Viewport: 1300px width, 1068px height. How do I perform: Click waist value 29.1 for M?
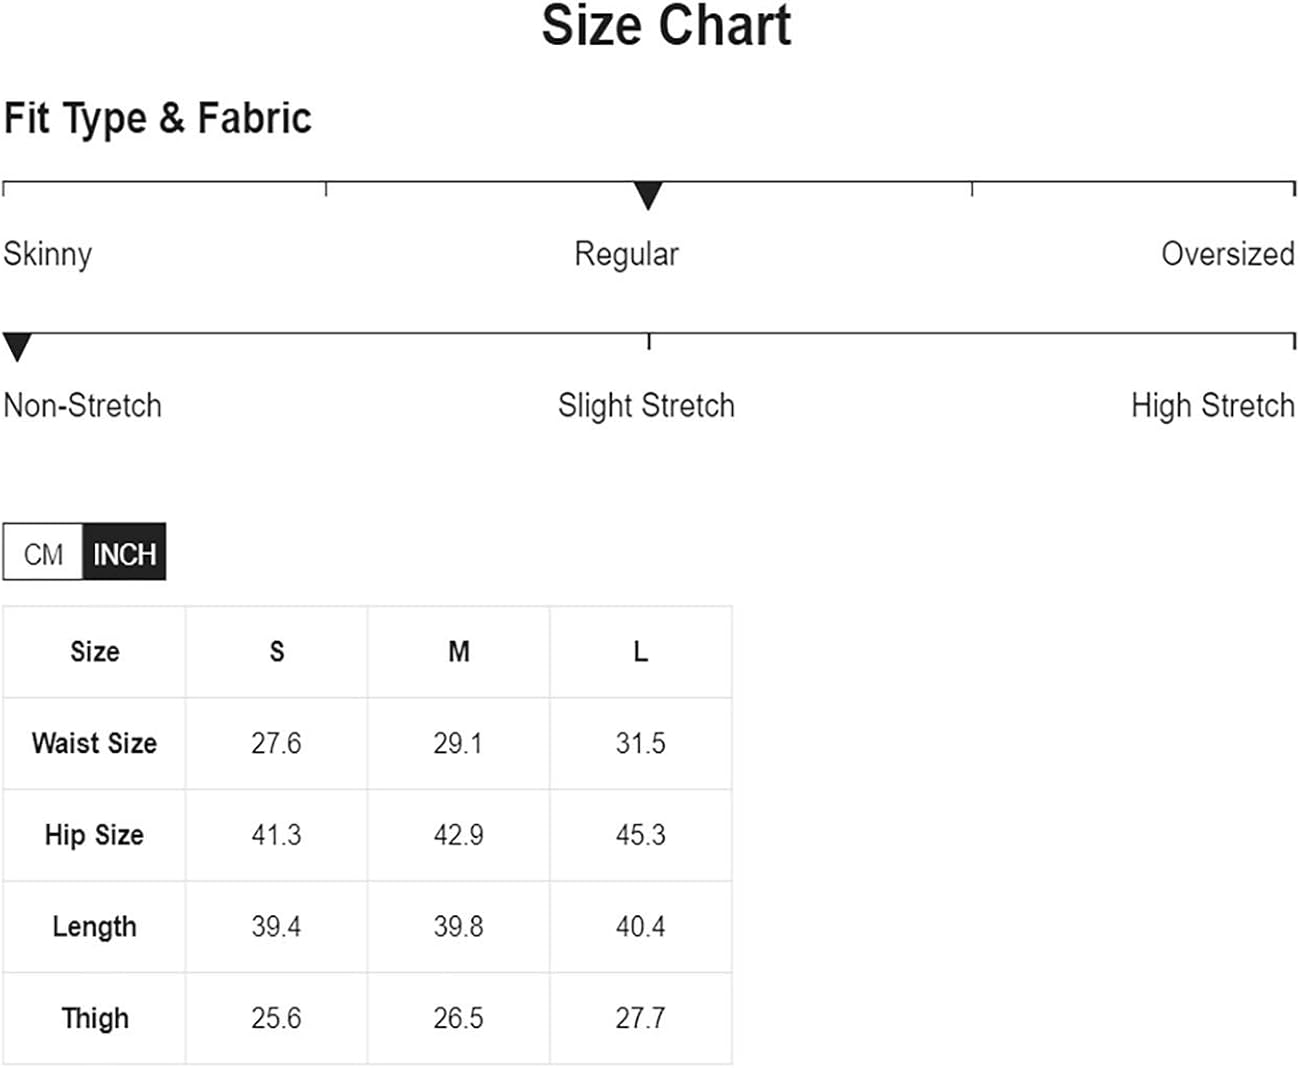[x=458, y=743]
